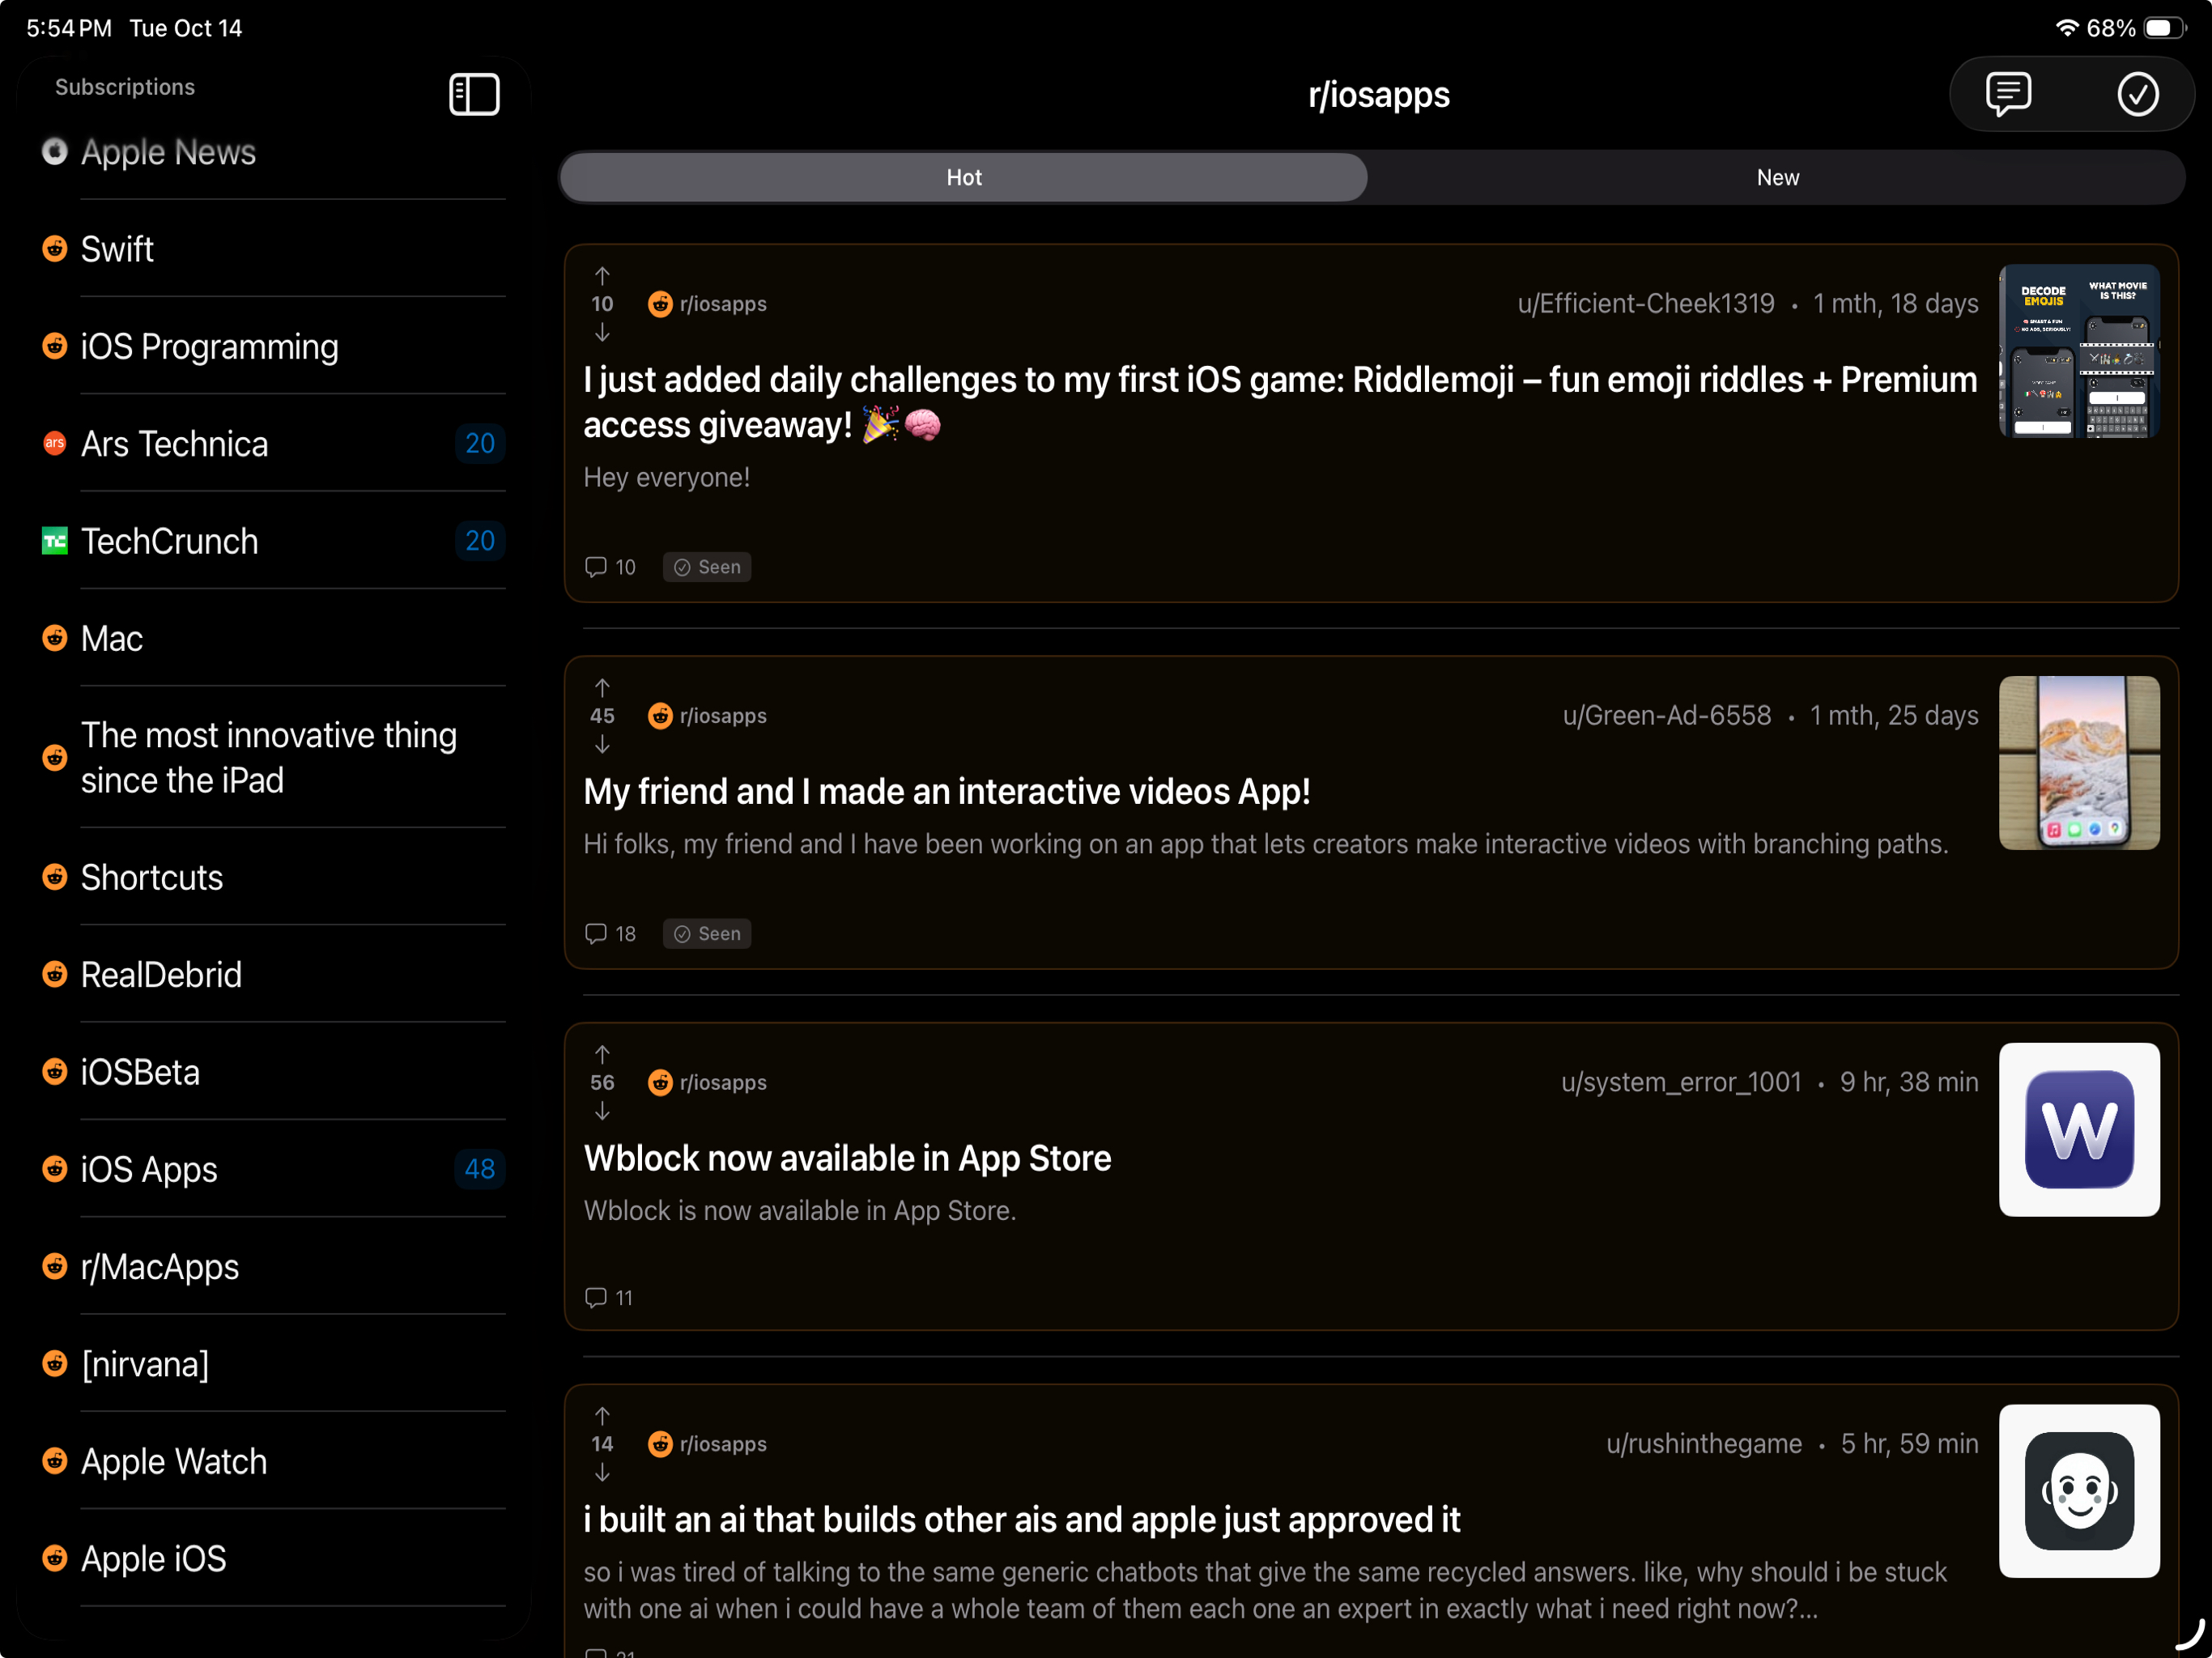Open TechCrunch subscription

click(272, 541)
